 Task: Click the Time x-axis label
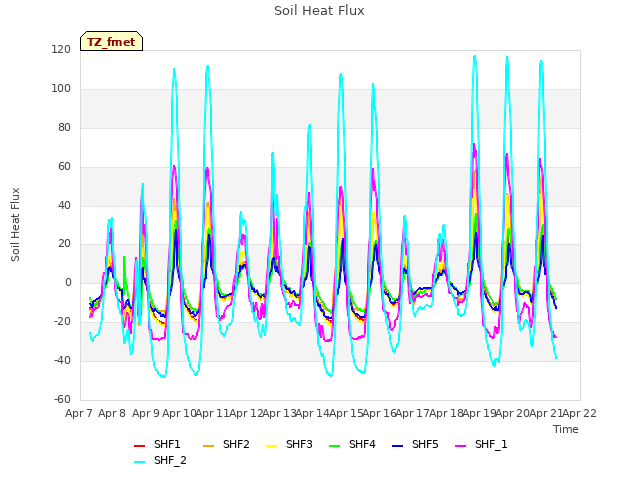point(566,429)
